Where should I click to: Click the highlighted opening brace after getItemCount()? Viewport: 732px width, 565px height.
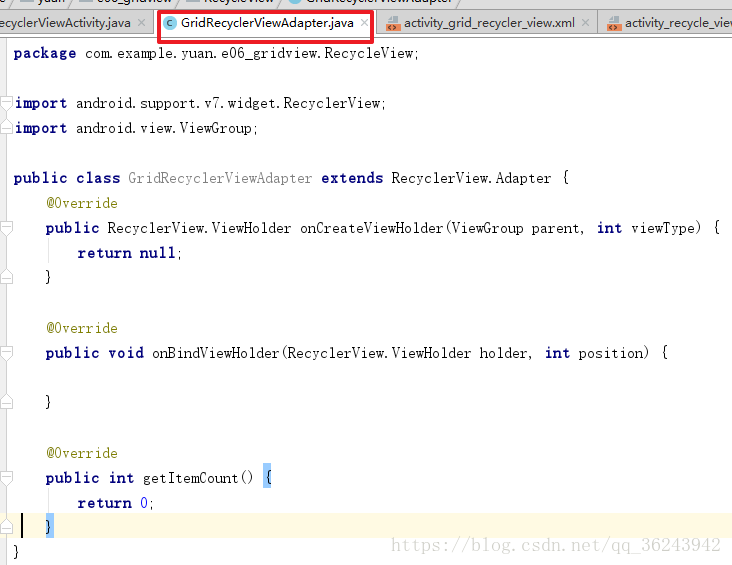(267, 476)
